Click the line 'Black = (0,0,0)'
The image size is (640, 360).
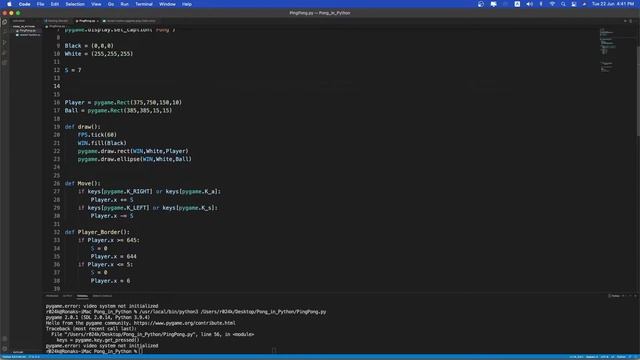coord(89,46)
